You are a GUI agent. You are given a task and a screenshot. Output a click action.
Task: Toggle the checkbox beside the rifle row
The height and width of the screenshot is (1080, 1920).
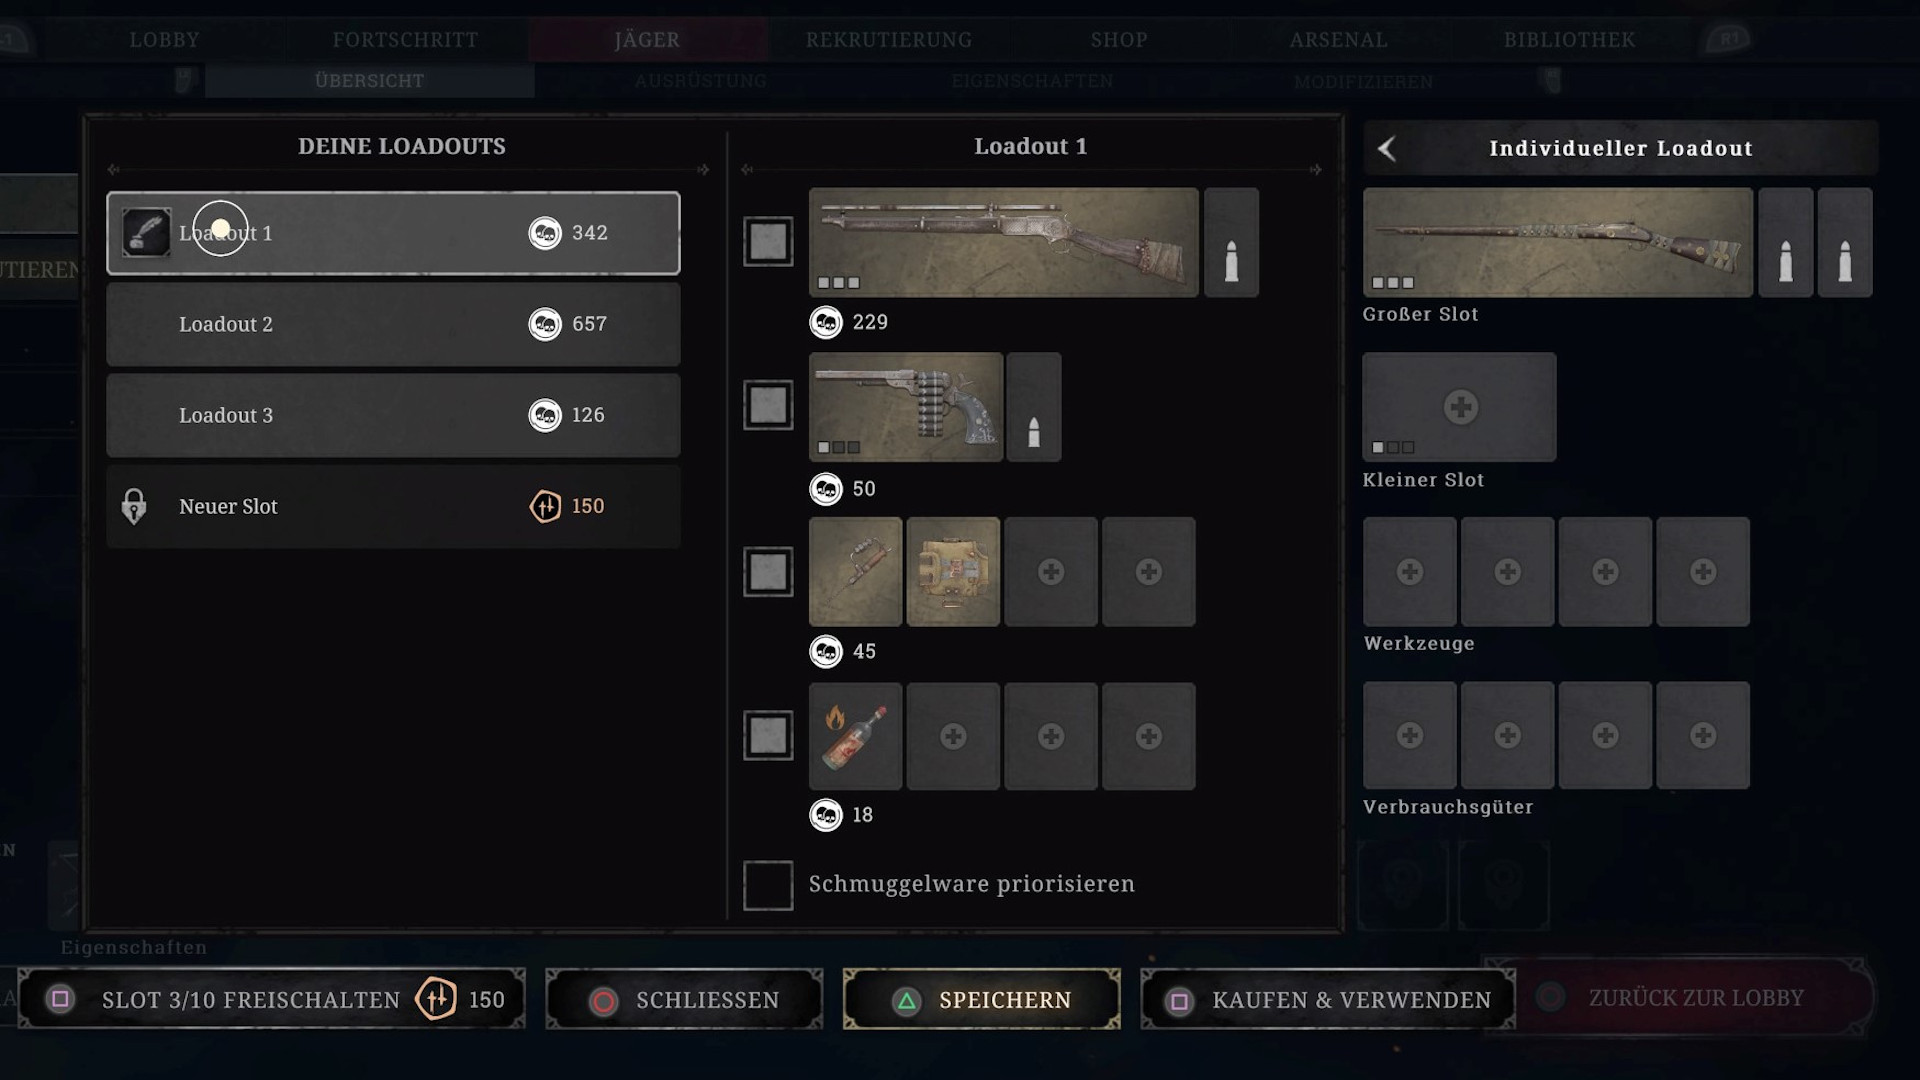(768, 241)
